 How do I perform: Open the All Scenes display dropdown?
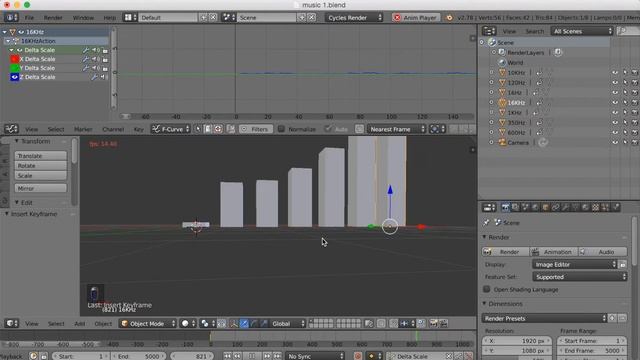click(x=582, y=31)
